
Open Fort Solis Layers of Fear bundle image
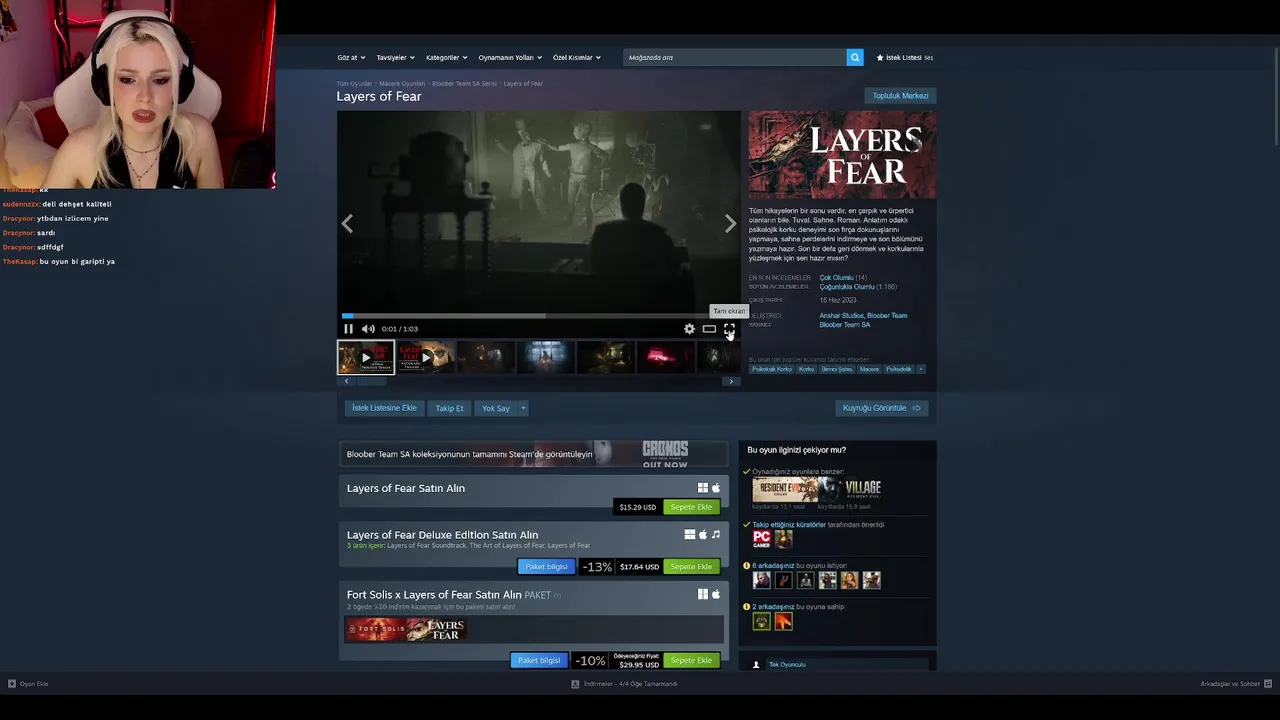click(x=406, y=629)
